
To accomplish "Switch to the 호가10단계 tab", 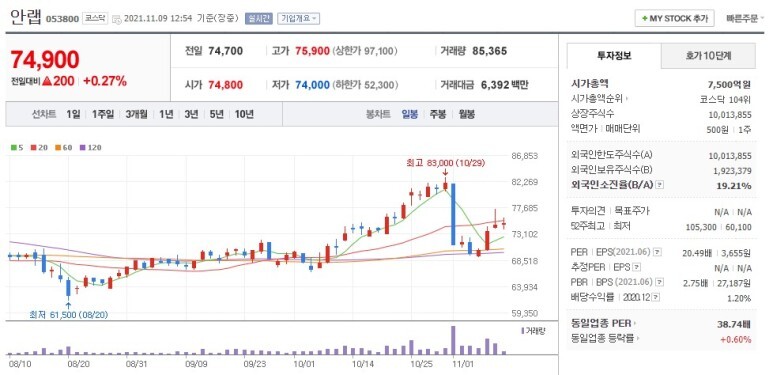I will click(708, 56).
